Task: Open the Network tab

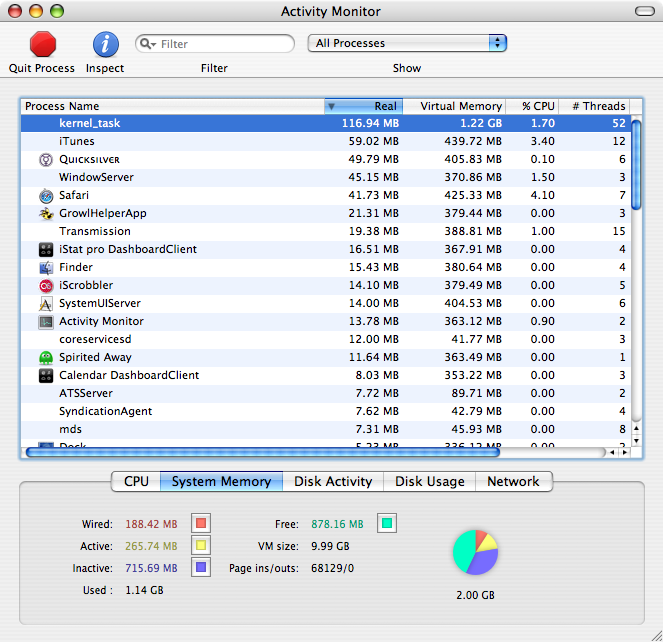Action: point(514,481)
